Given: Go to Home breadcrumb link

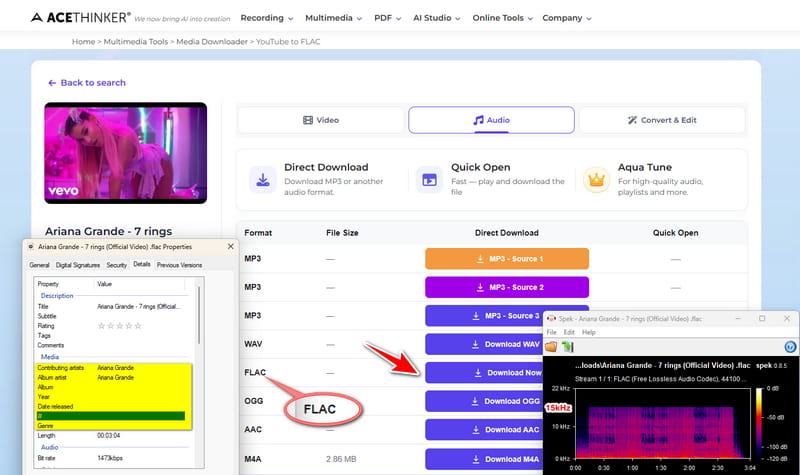Looking at the screenshot, I should 83,42.
